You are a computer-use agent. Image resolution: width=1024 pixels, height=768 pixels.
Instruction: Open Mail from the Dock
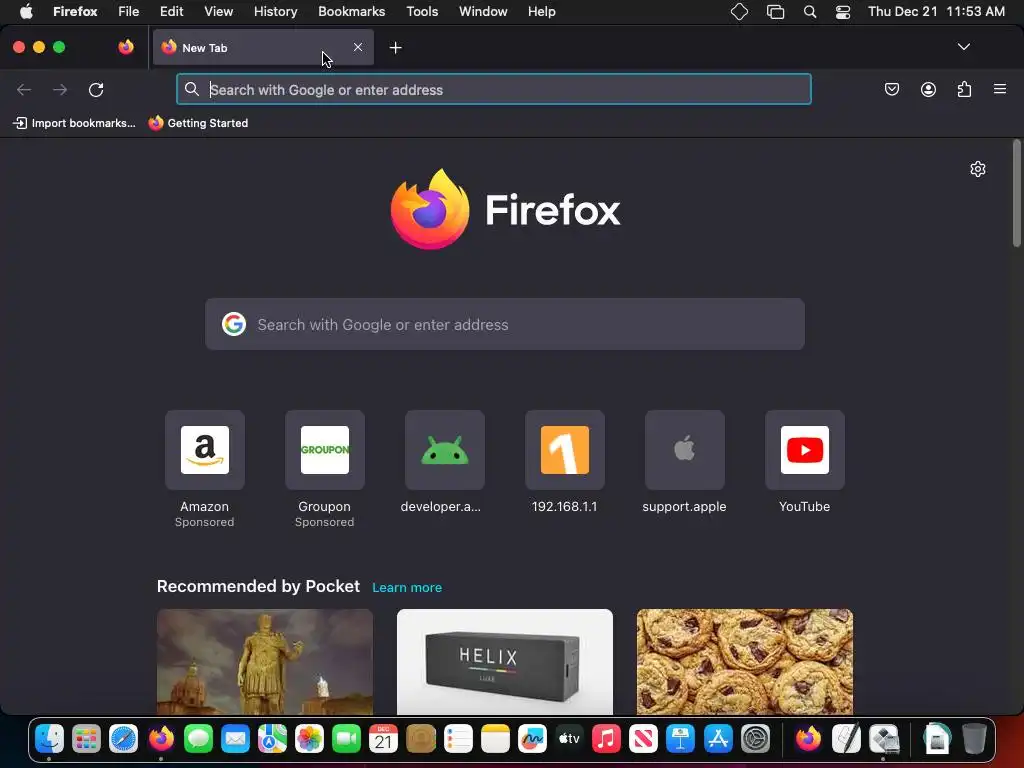235,739
